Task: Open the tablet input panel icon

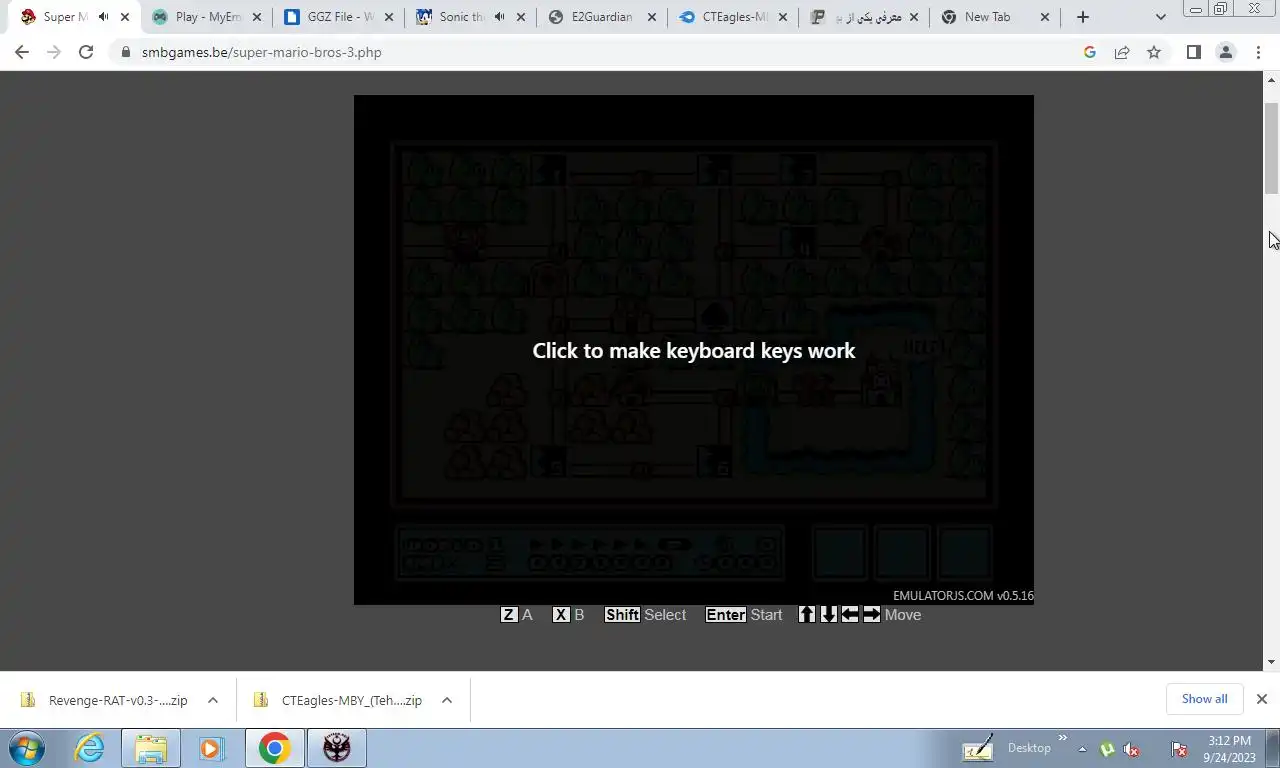Action: [x=977, y=748]
